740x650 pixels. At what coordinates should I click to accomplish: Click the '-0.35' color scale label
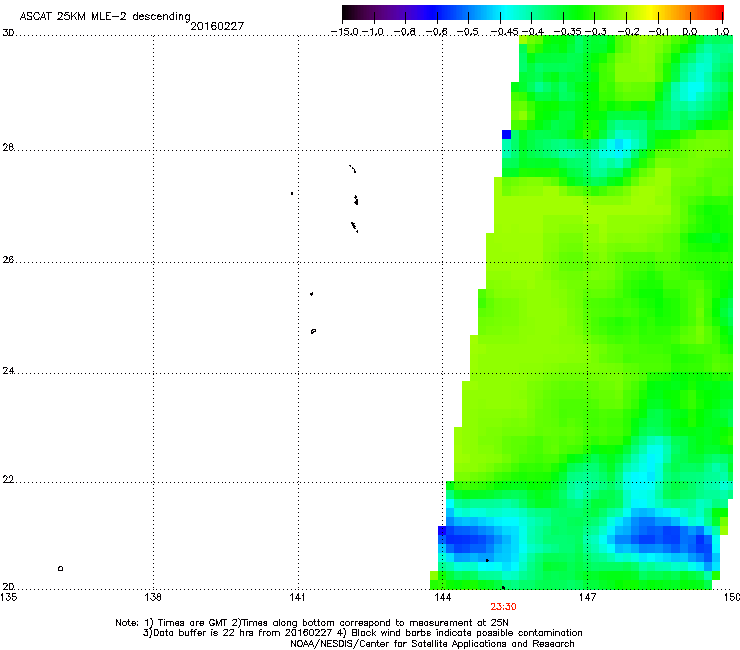pyautogui.click(x=567, y=32)
